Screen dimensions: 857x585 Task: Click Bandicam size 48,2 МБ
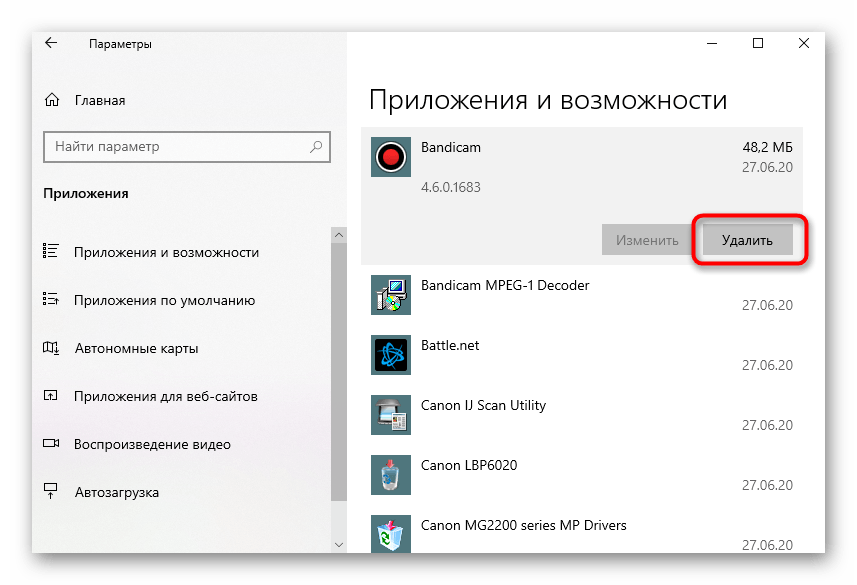[767, 148]
